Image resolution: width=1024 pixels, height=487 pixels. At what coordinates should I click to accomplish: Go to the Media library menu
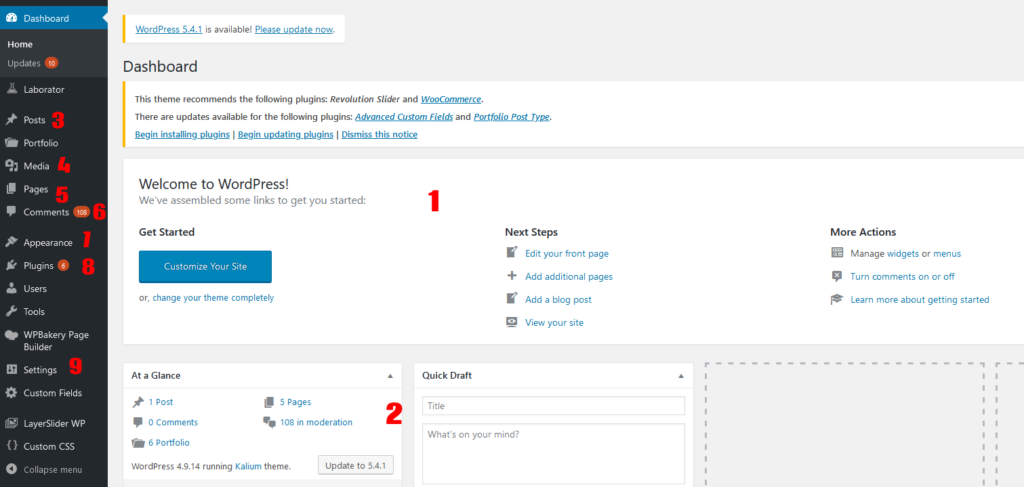pyautogui.click(x=36, y=166)
